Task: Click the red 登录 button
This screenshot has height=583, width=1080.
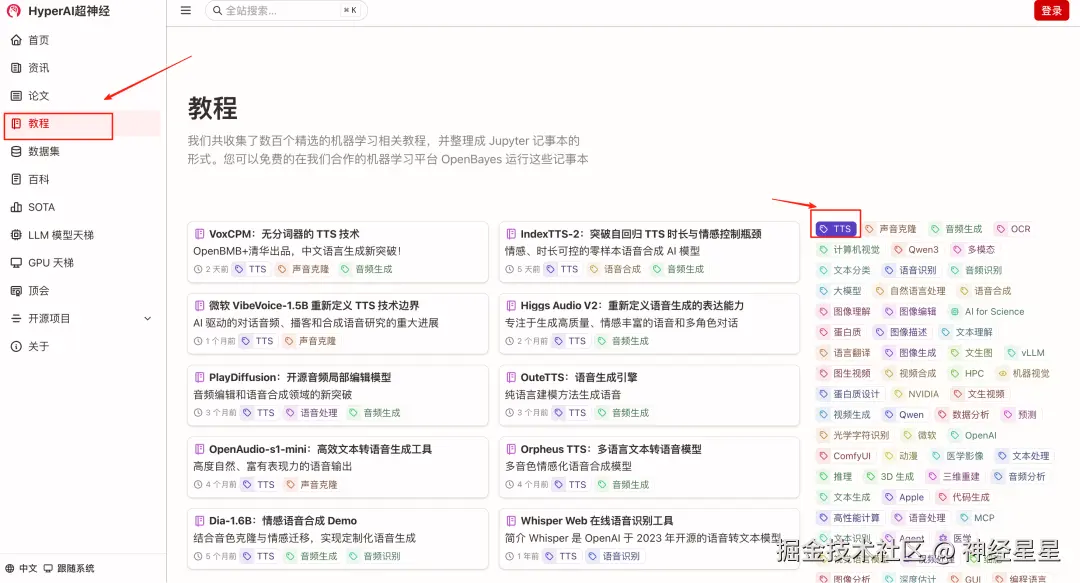Action: (1051, 10)
